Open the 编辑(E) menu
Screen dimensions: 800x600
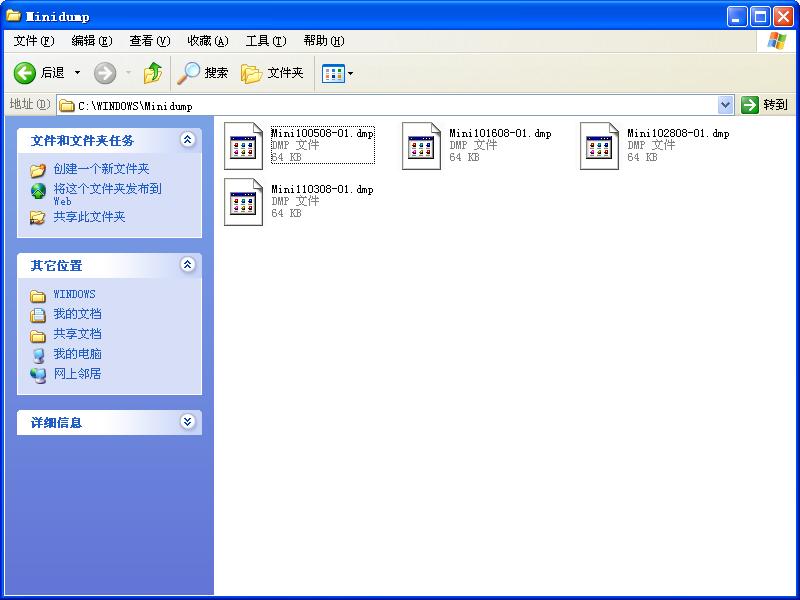pyautogui.click(x=92, y=41)
